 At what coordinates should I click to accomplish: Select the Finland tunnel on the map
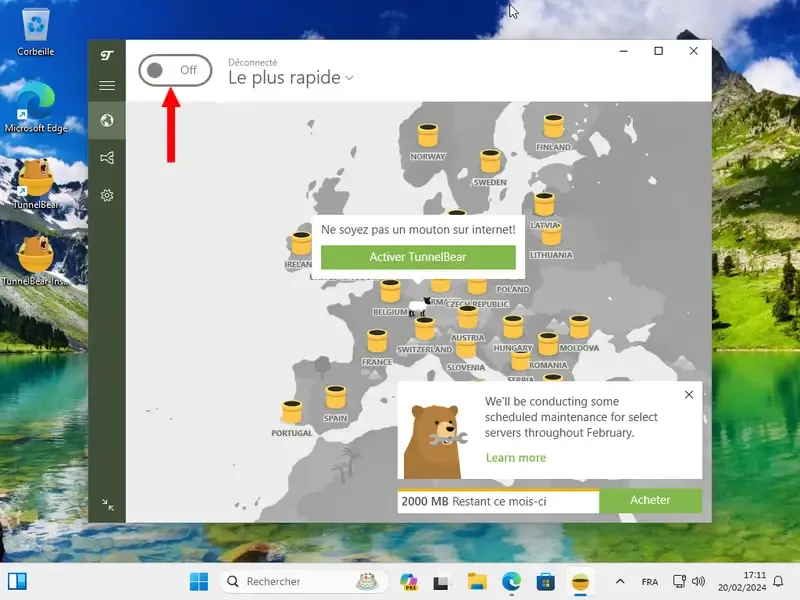click(x=554, y=126)
